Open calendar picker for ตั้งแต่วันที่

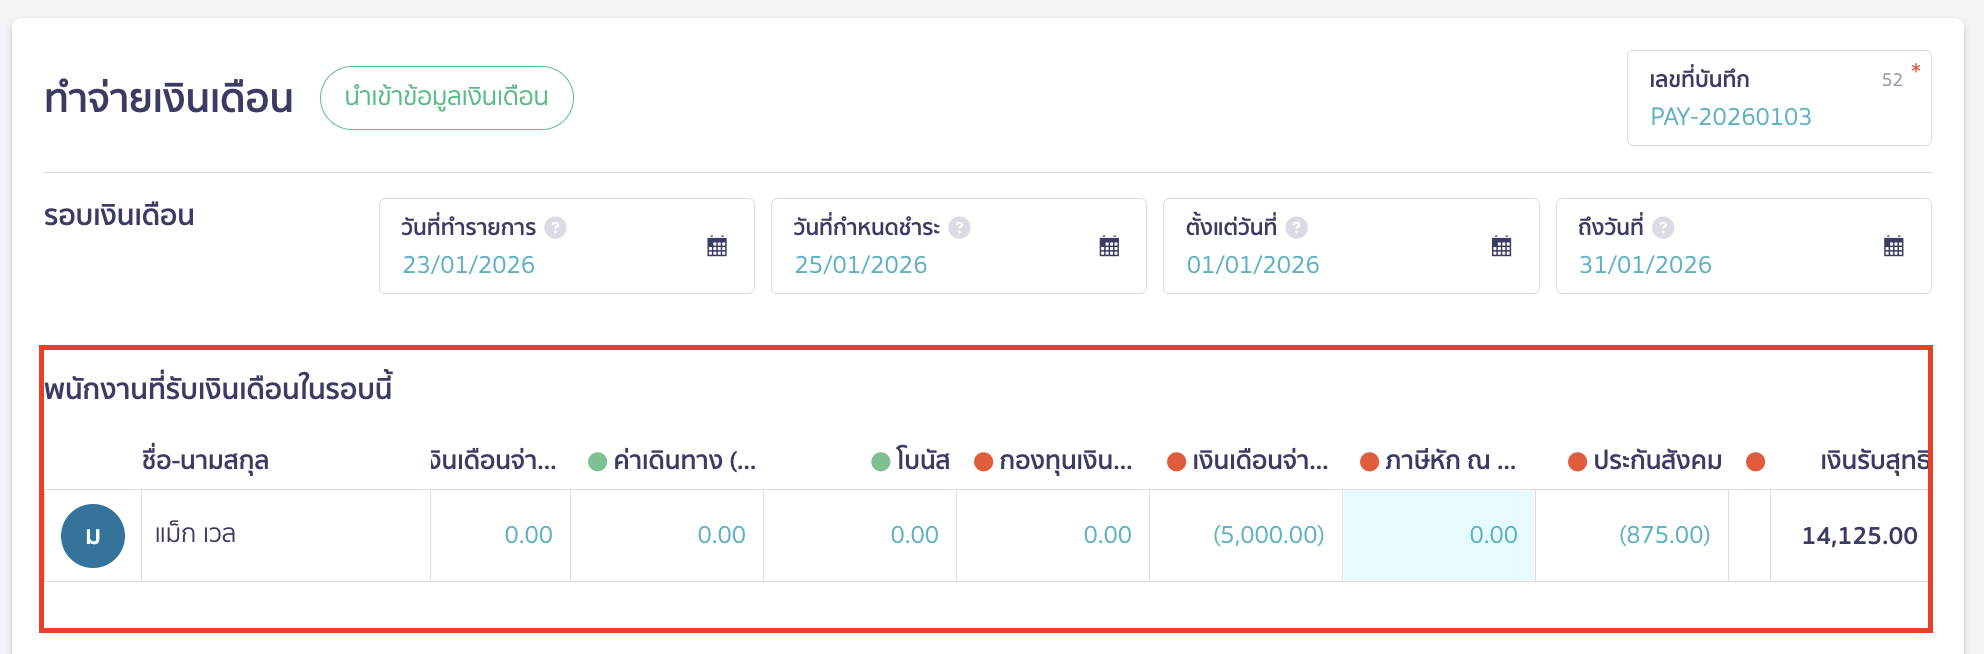point(1499,245)
